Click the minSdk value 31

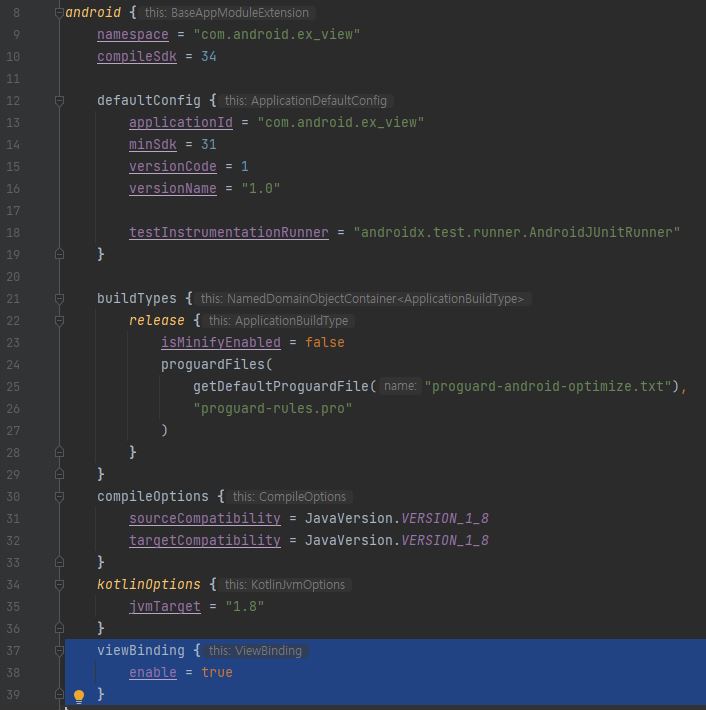click(209, 144)
